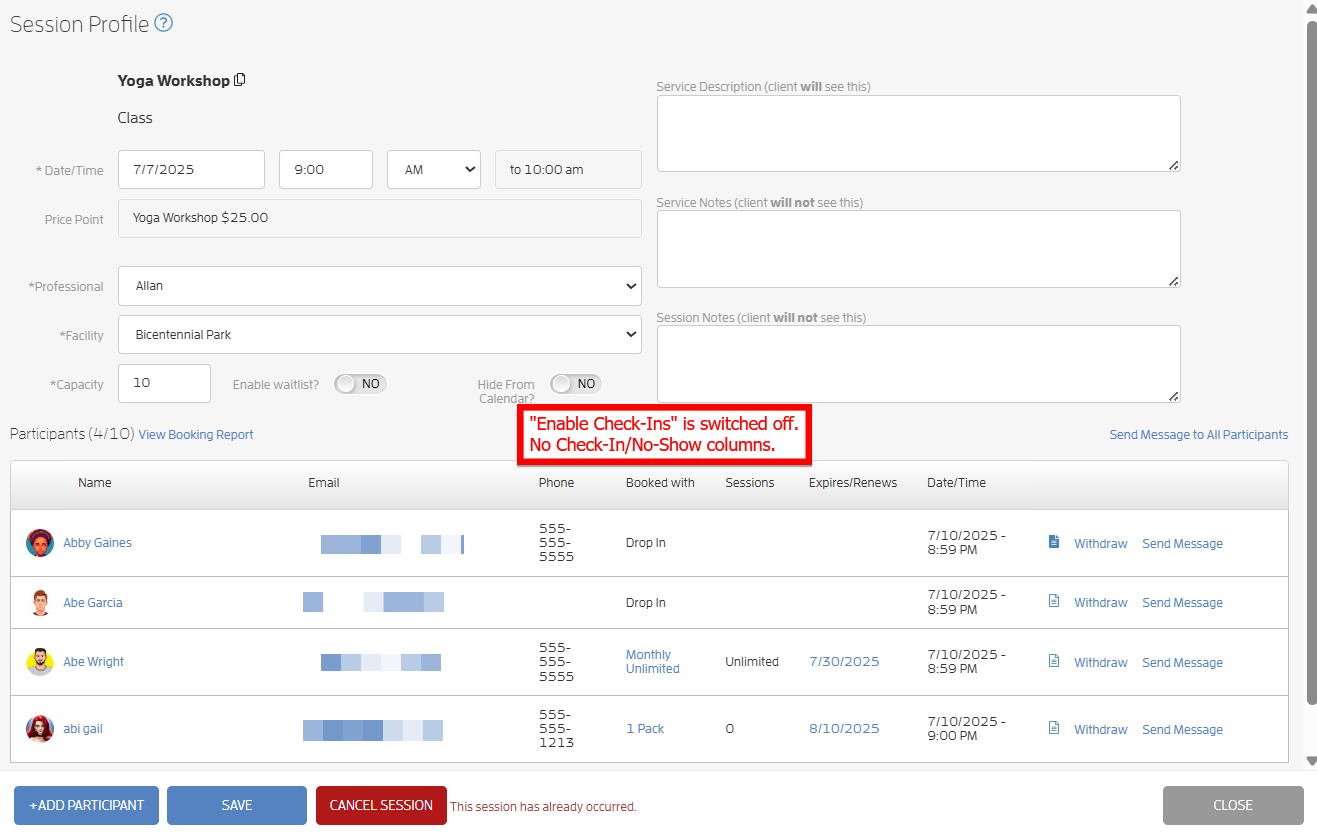This screenshot has height=837, width=1317.
Task: Open Abby Gaines document note icon
Action: pyautogui.click(x=1053, y=542)
